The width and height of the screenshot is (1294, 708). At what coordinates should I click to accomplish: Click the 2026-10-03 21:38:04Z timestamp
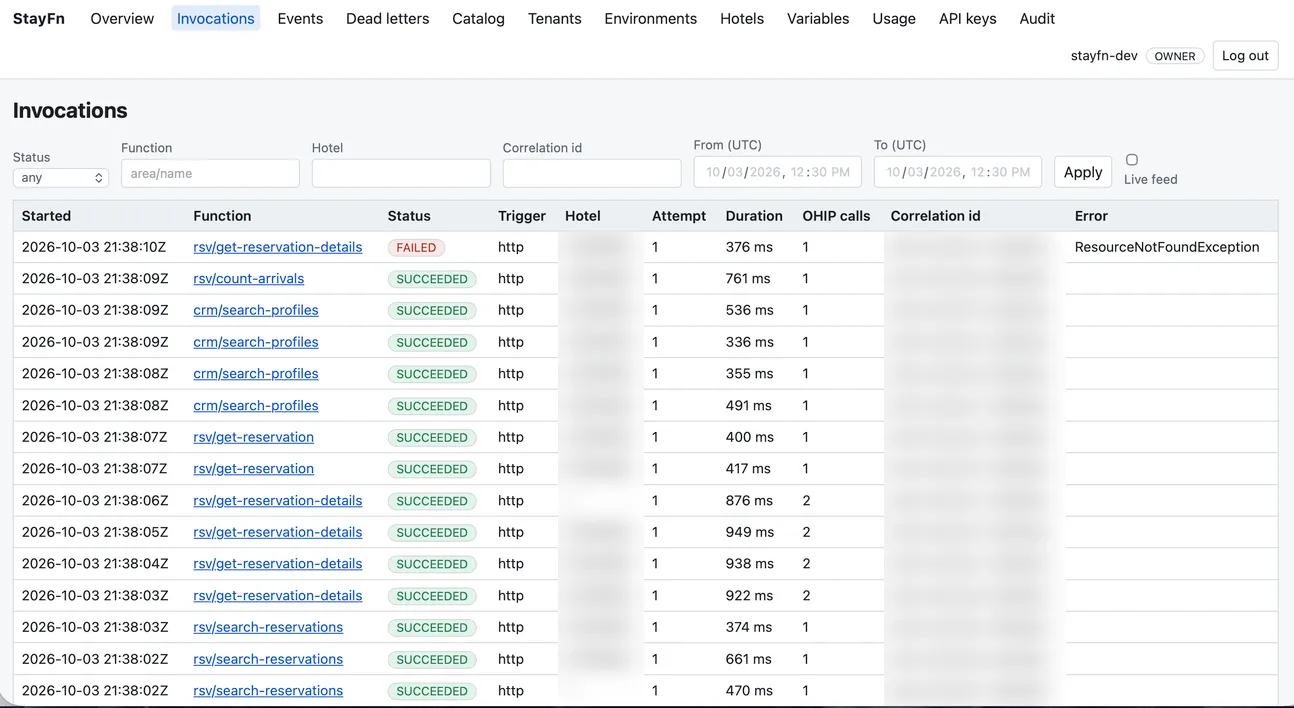pos(95,563)
